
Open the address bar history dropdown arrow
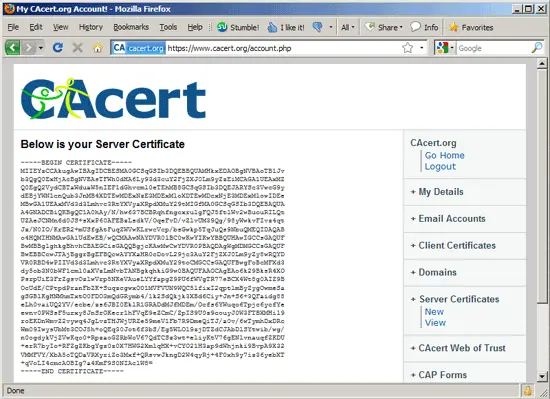[x=422, y=48]
